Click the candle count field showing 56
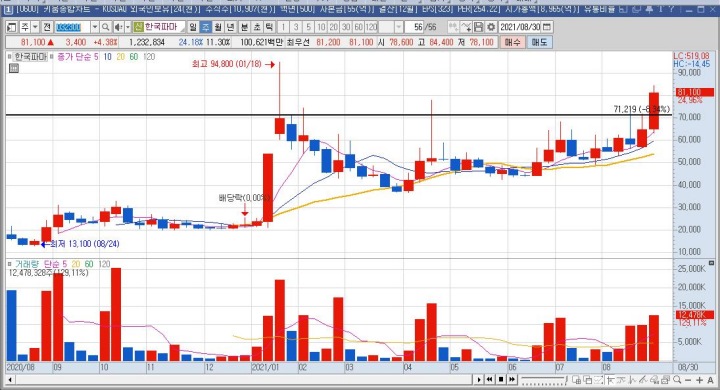720x390 pixels. [414, 27]
